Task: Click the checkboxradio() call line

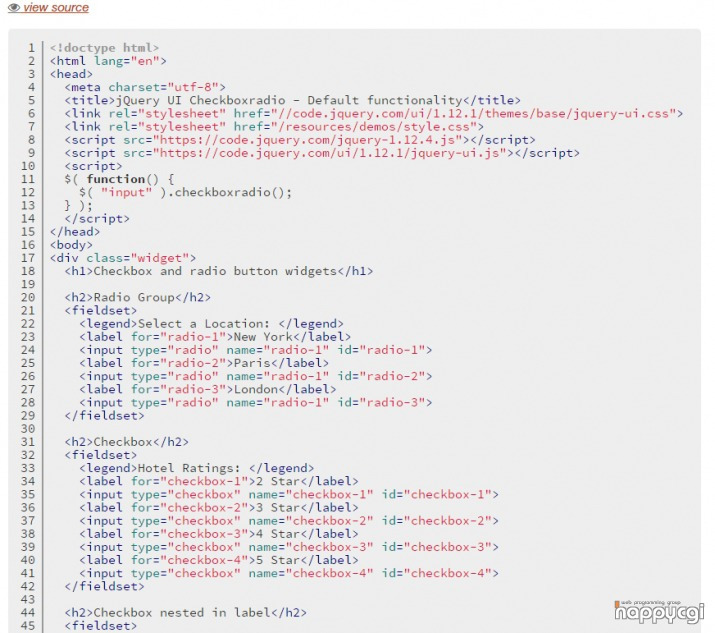Action: click(186, 192)
